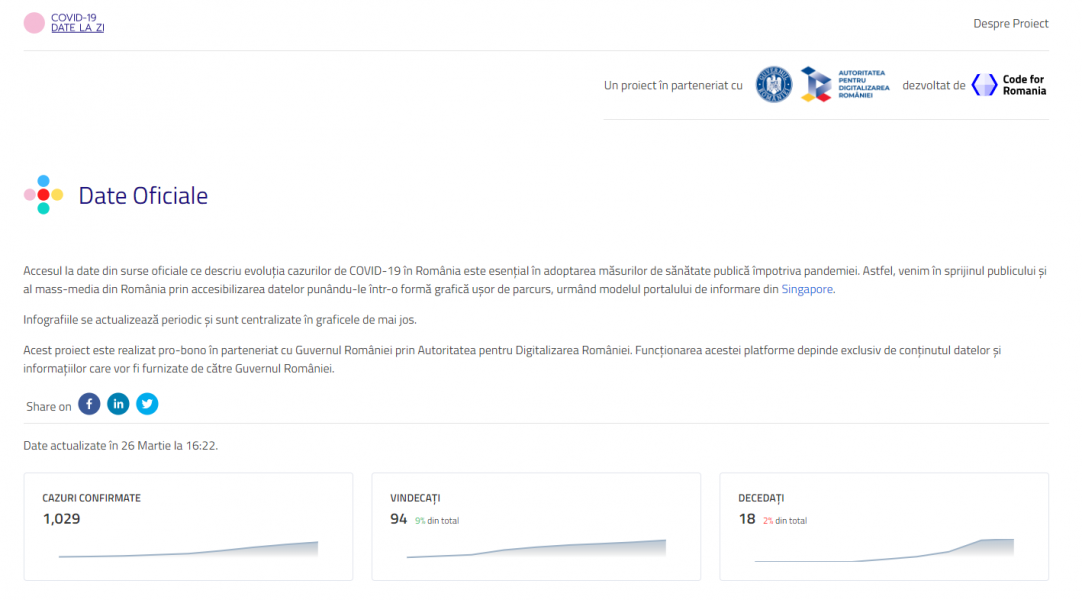The height and width of the screenshot is (600, 1082).
Task: Click the Vindecați card title
Action: (415, 498)
